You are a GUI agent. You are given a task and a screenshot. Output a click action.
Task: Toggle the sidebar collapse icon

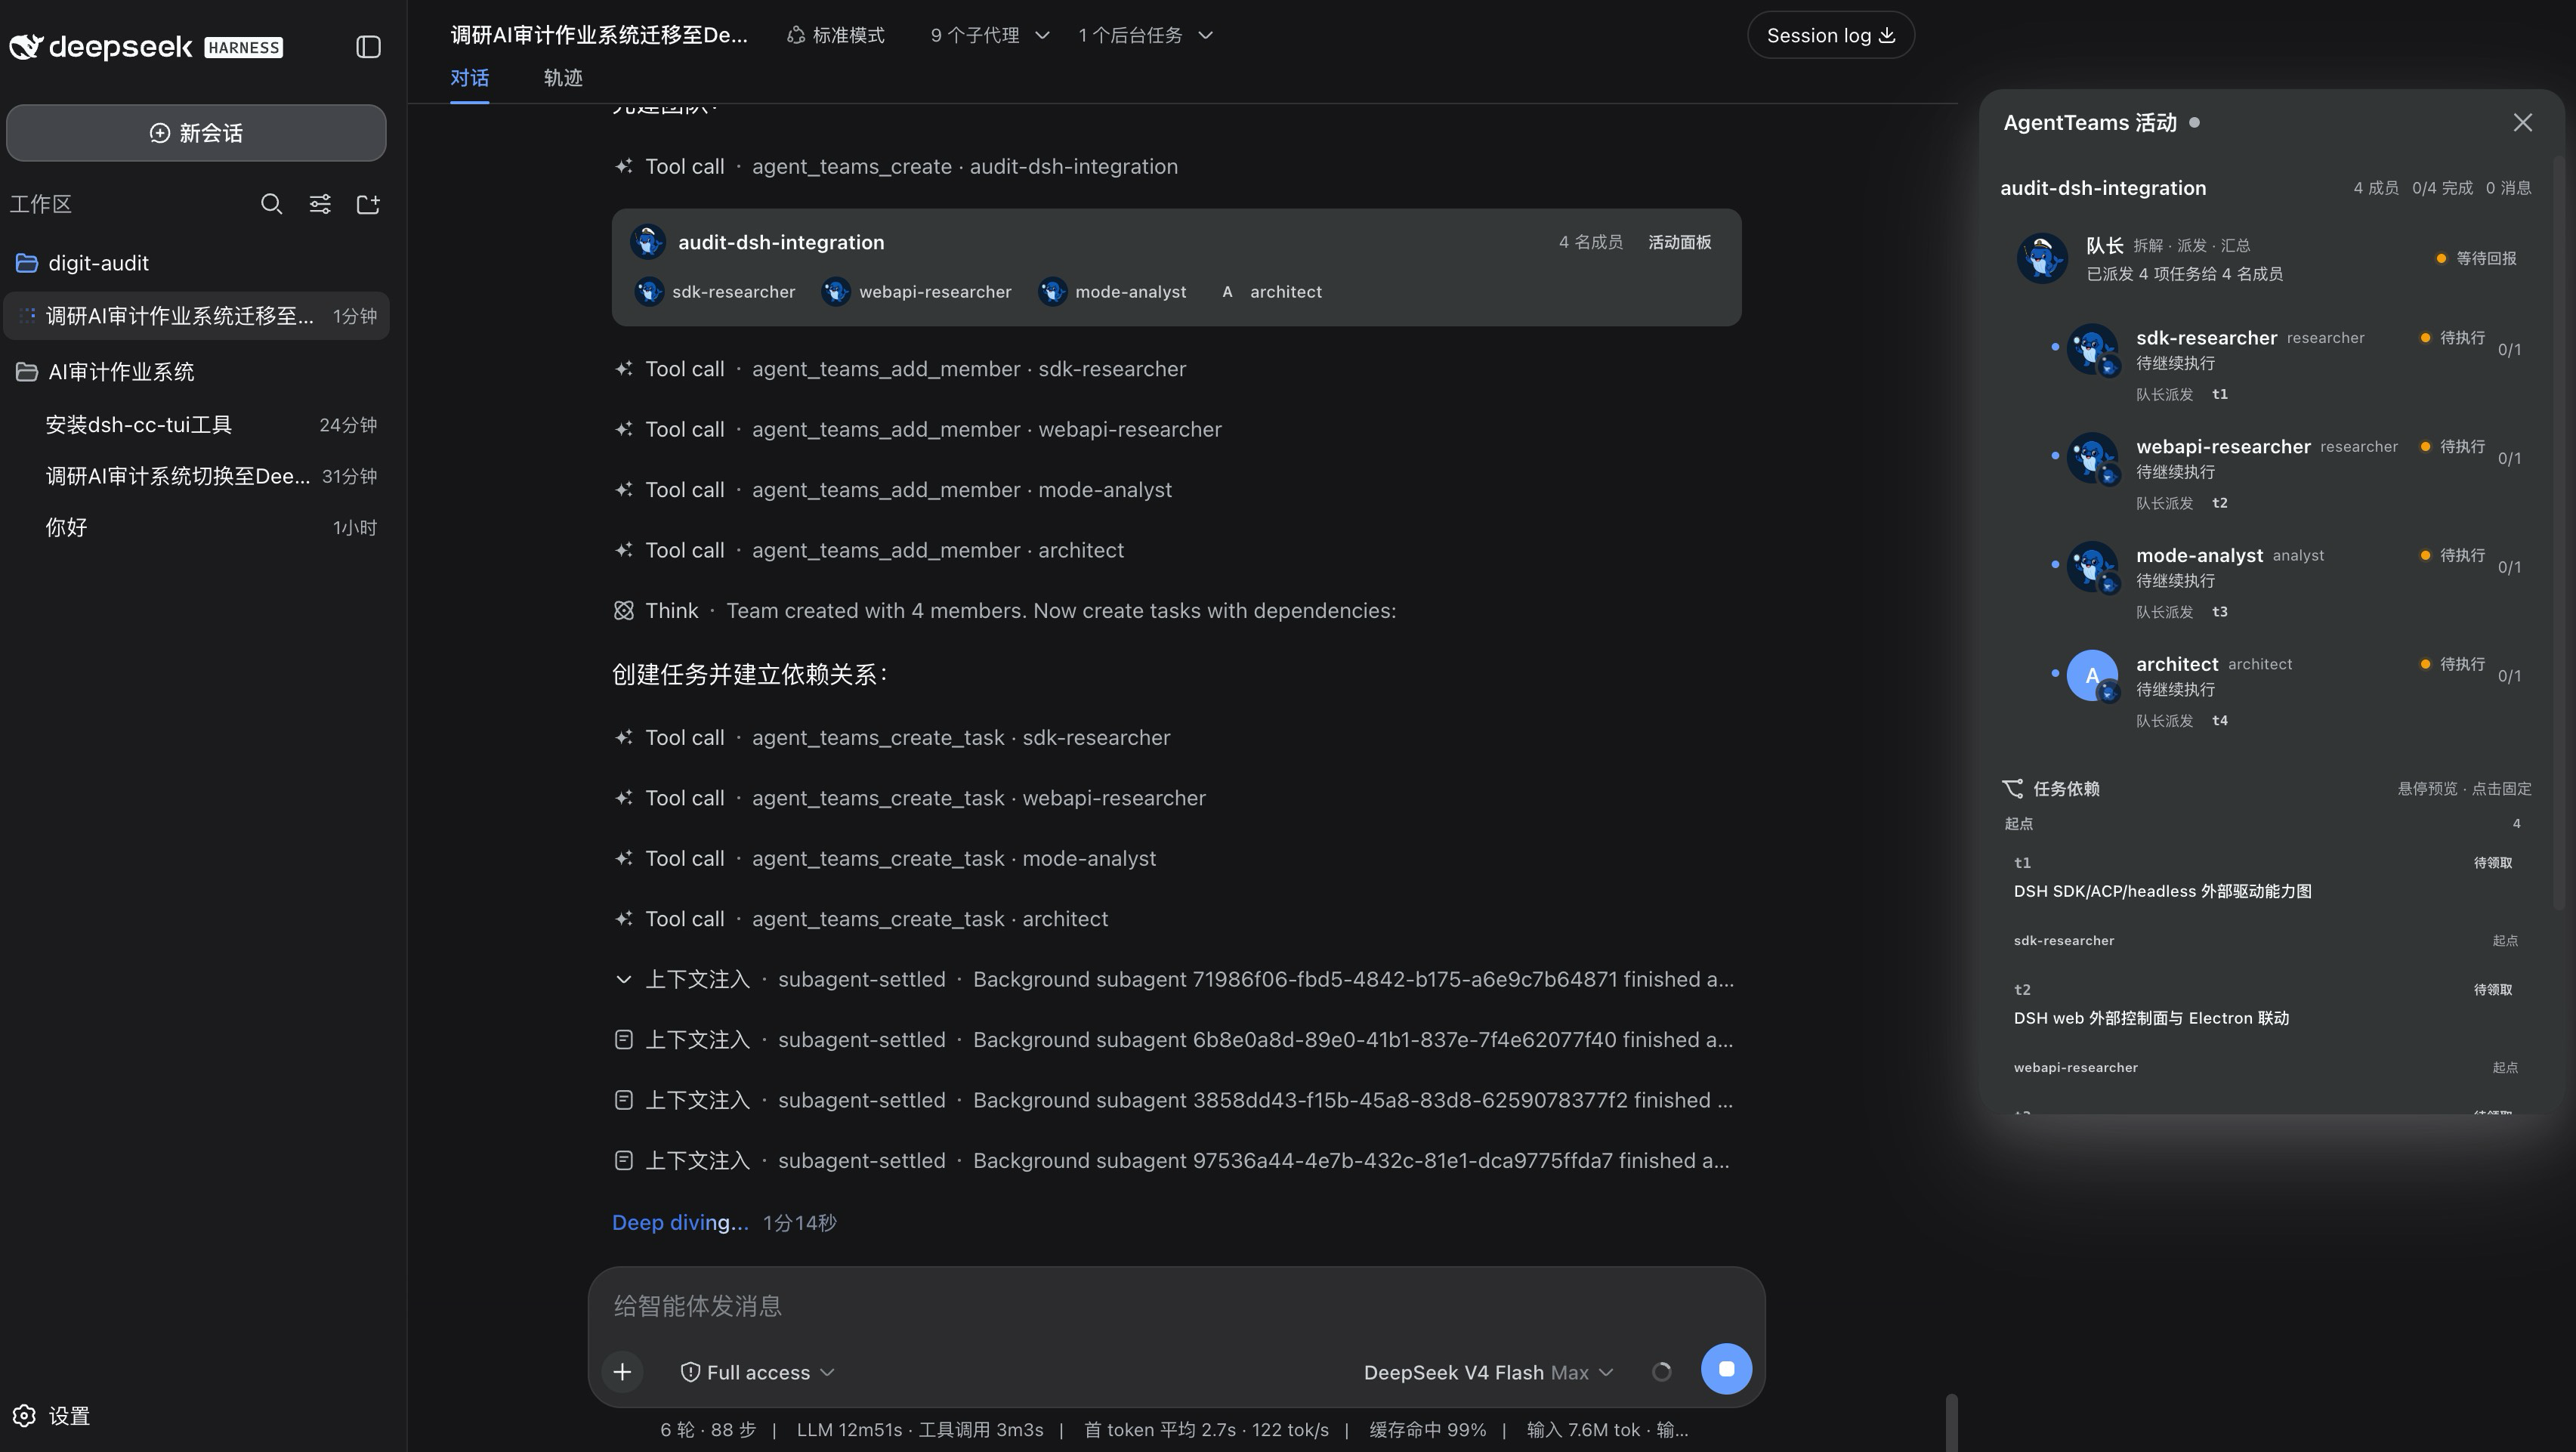(368, 47)
